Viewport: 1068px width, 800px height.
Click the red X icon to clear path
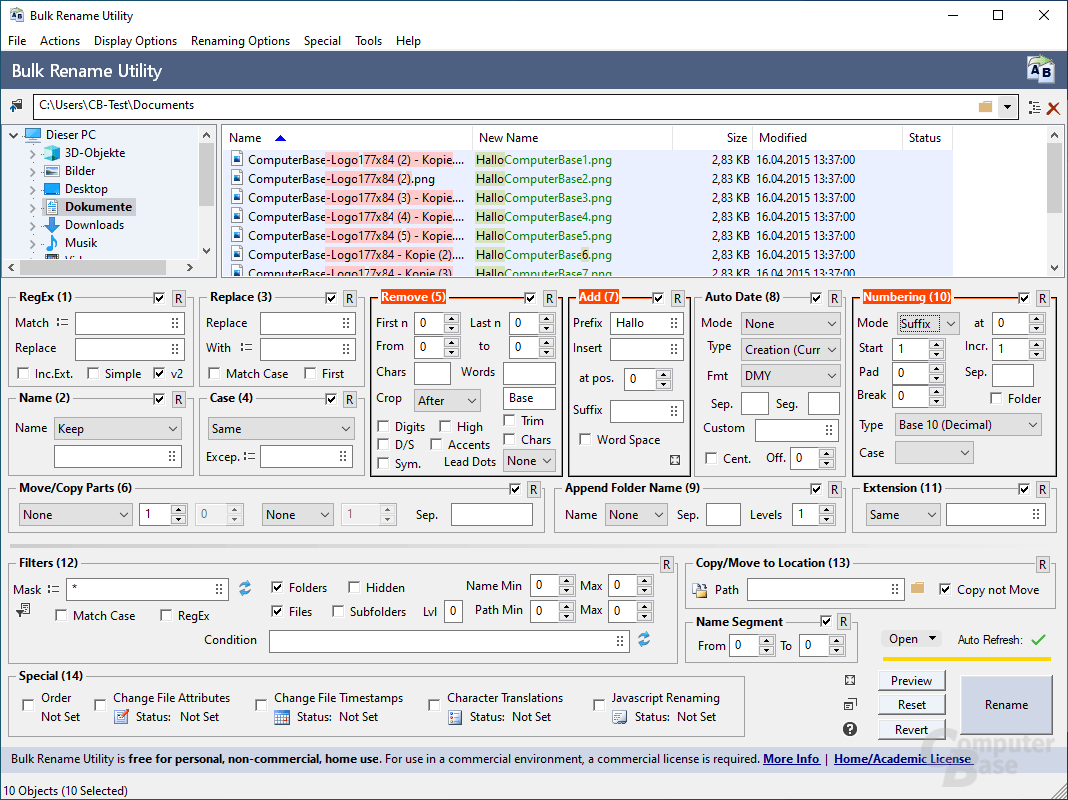tap(1054, 107)
